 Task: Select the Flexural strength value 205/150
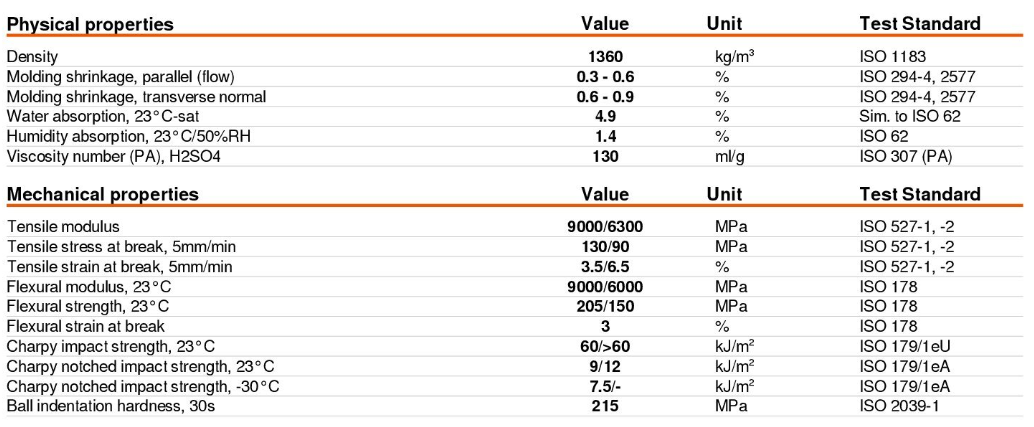[605, 306]
